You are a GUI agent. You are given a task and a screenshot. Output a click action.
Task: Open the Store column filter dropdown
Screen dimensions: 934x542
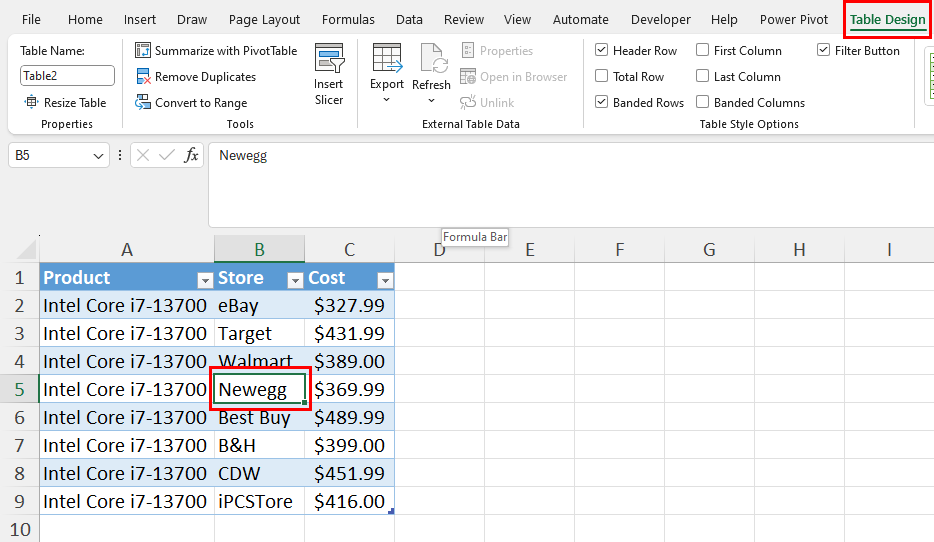[x=295, y=280]
